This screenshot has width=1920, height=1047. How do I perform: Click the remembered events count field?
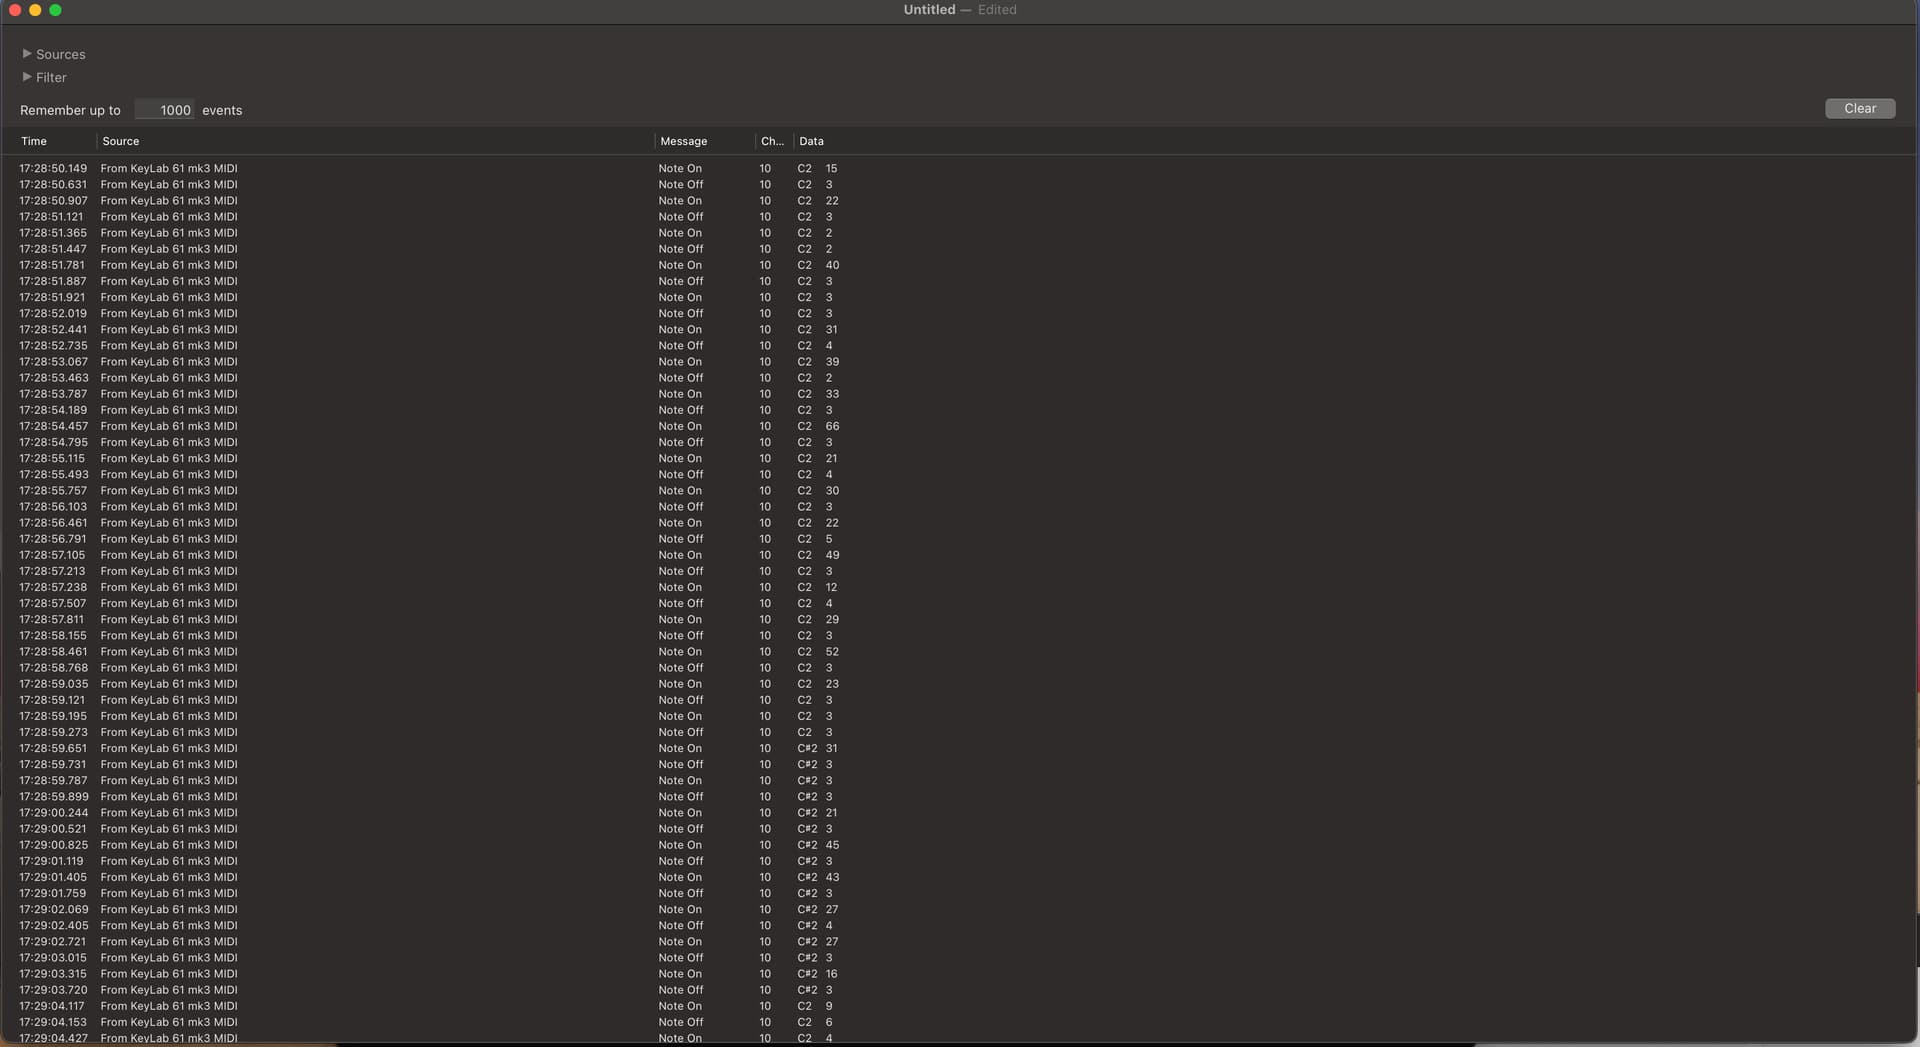165,110
